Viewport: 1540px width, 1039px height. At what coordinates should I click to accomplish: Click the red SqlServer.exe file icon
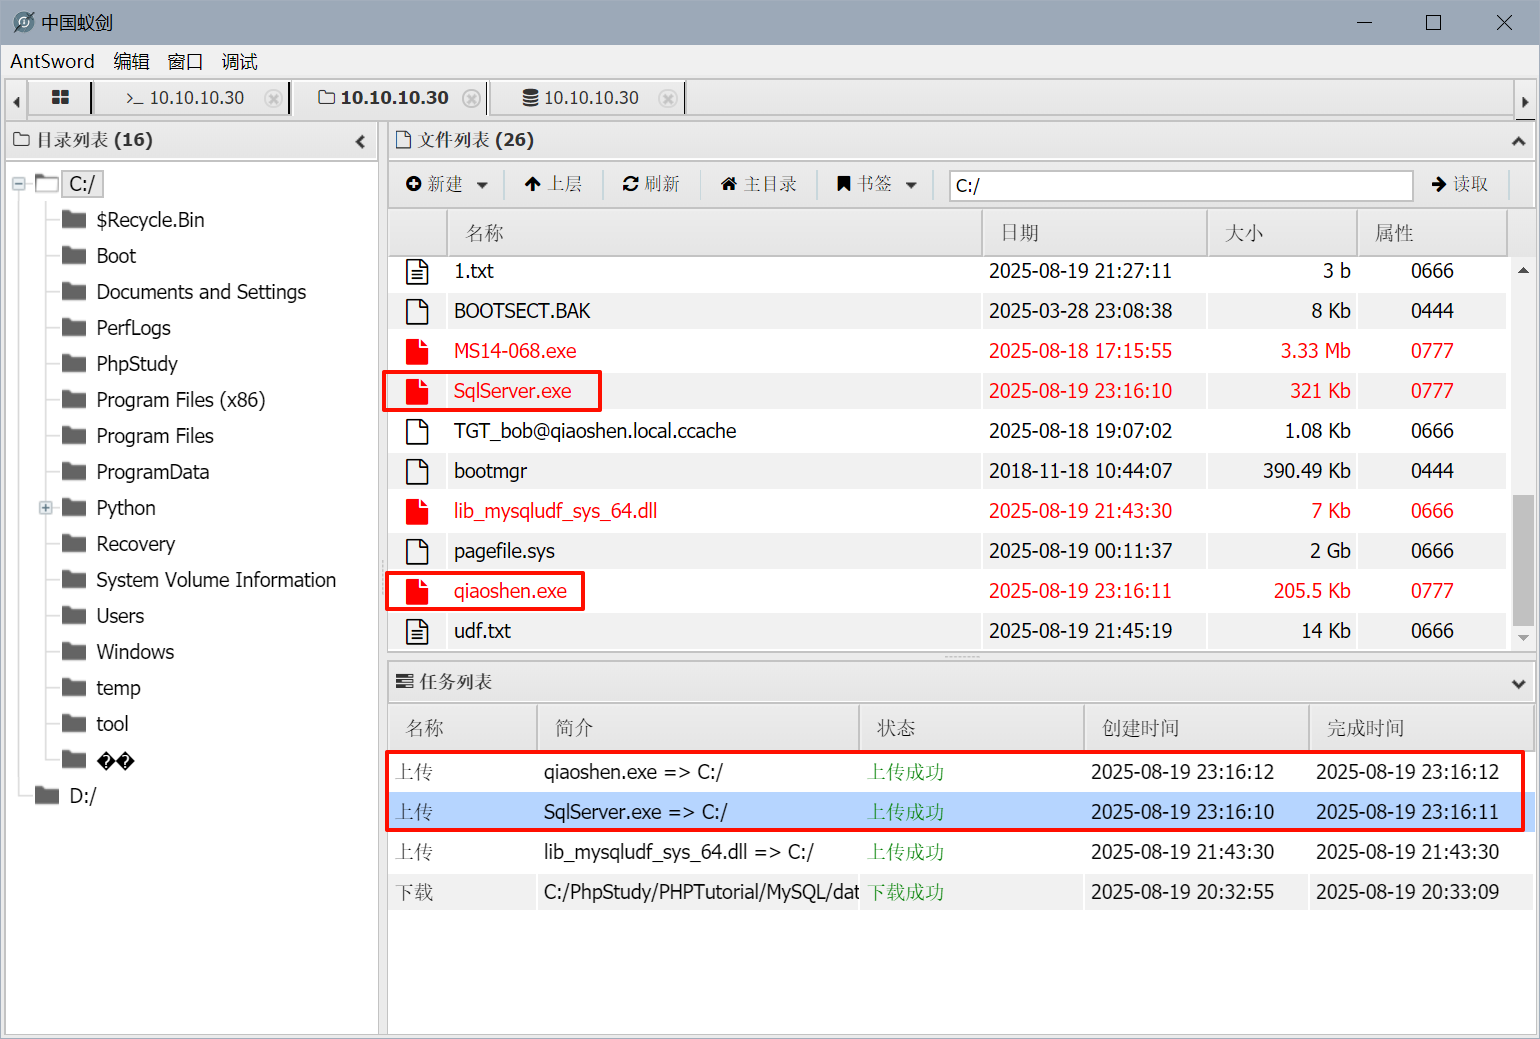417,391
